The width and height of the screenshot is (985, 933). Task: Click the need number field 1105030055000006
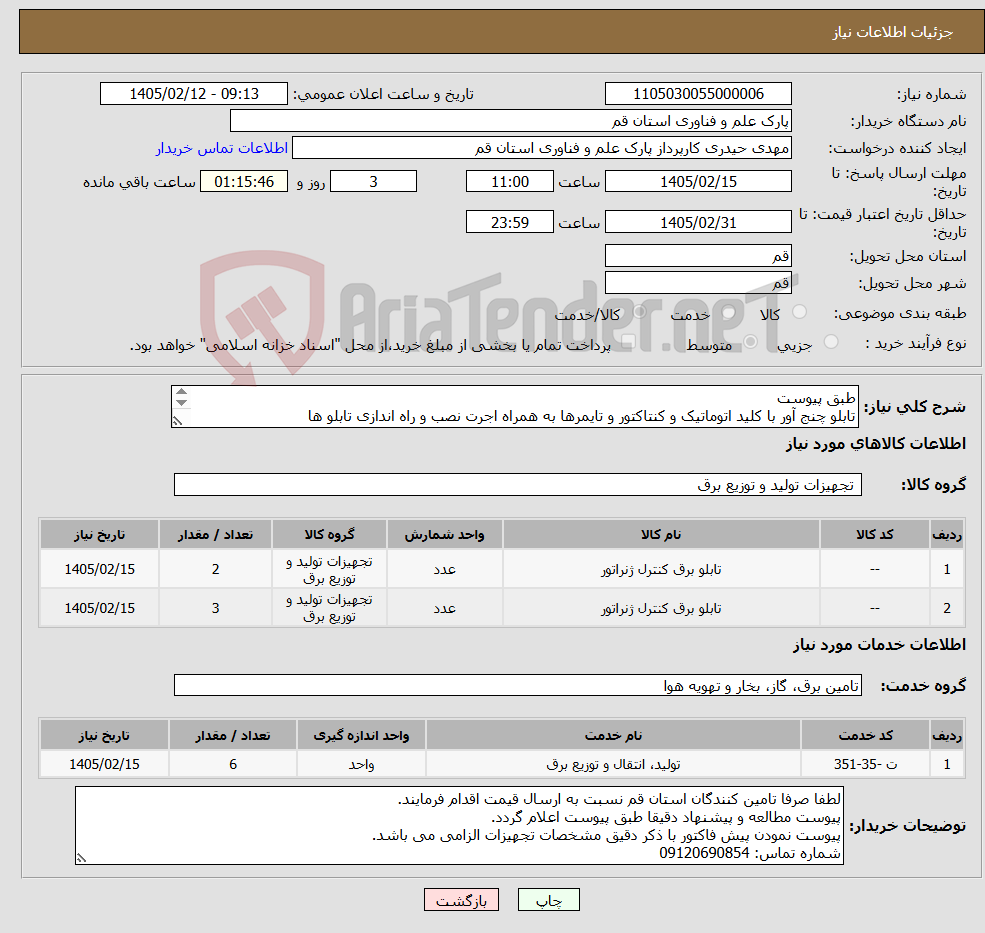coord(698,94)
